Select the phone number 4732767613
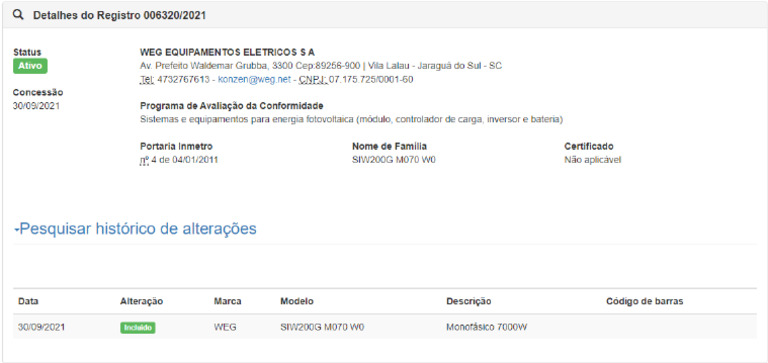Screen dimensions: 768x363 [x=184, y=79]
